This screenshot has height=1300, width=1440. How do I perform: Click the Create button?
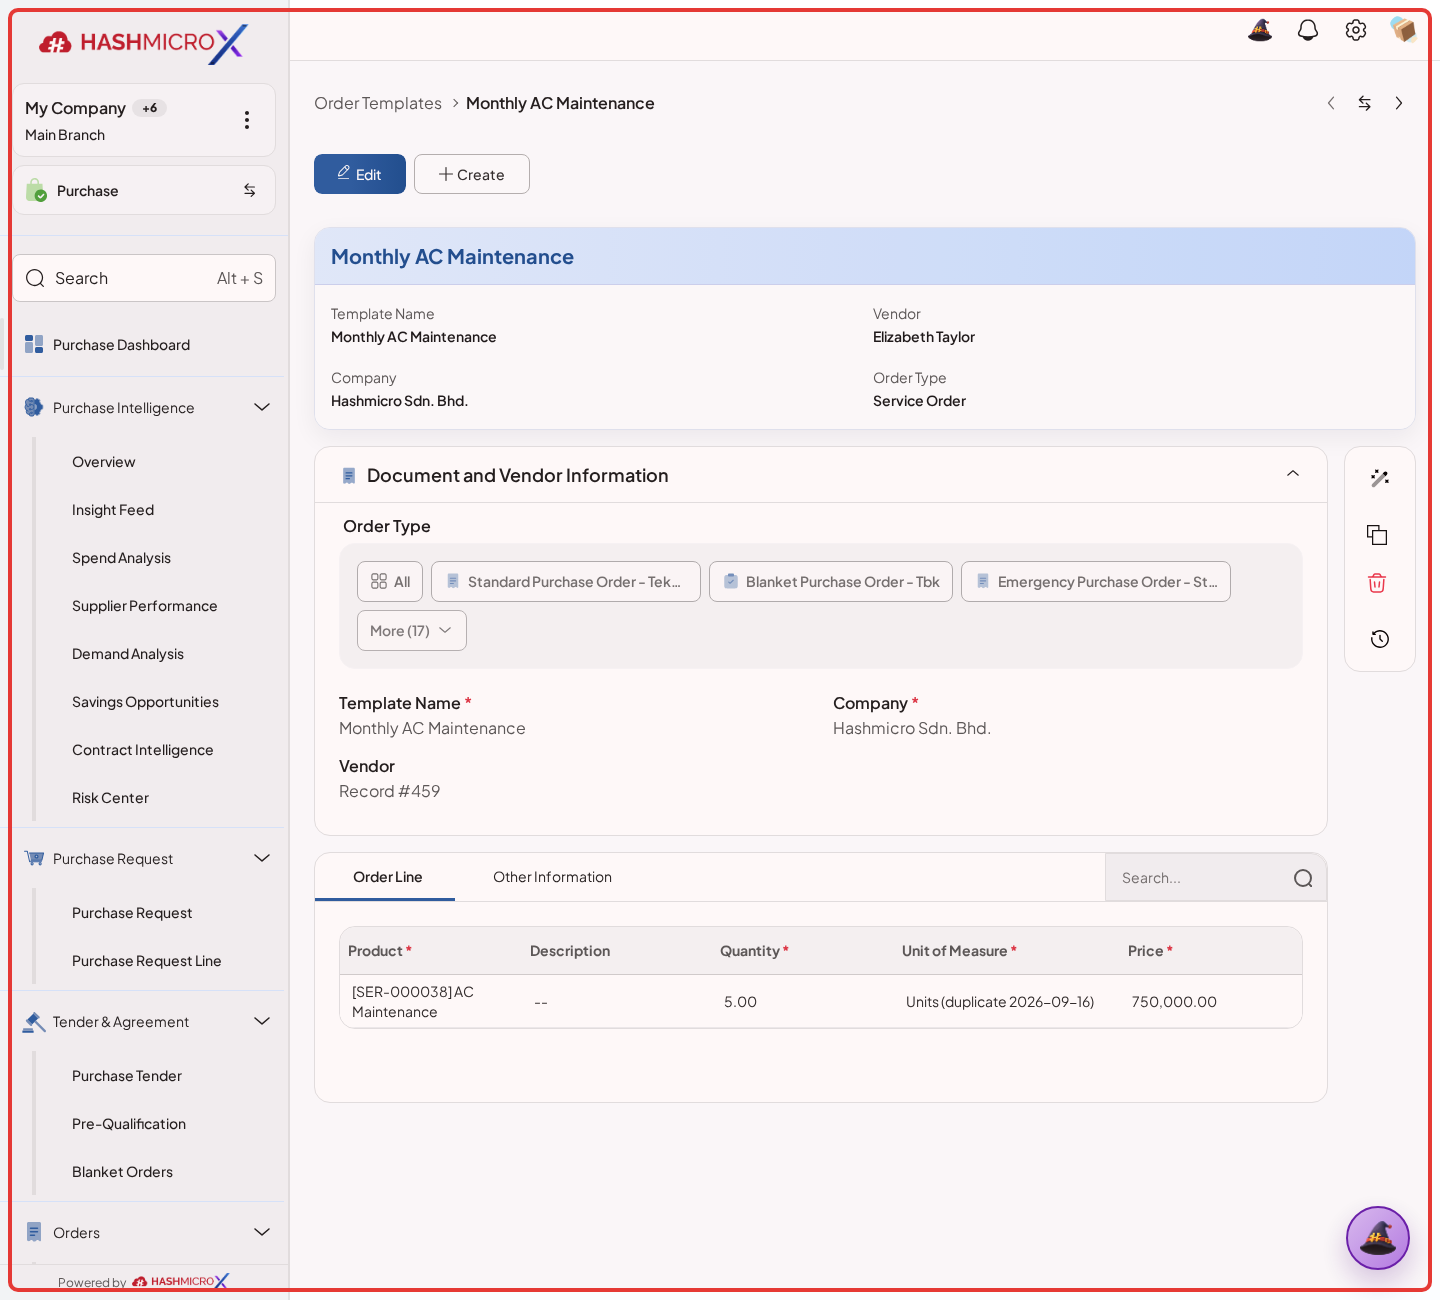tap(472, 174)
